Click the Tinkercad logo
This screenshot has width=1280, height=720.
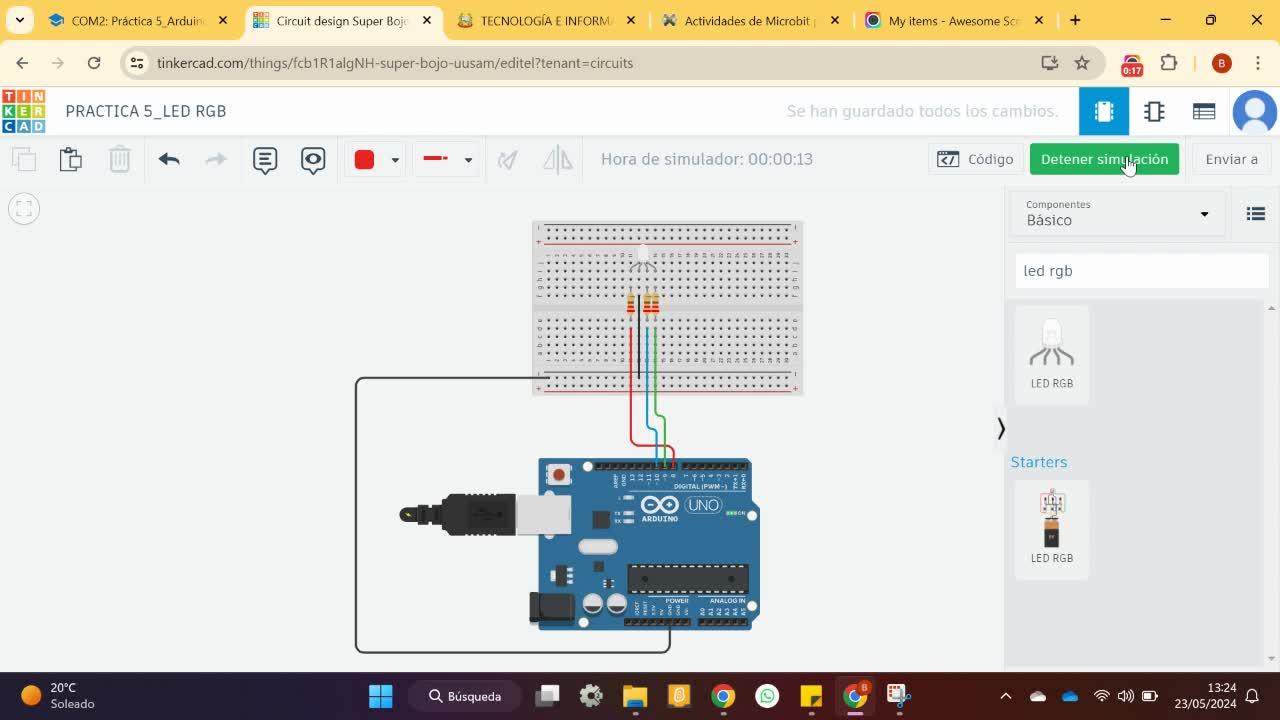[x=23, y=111]
